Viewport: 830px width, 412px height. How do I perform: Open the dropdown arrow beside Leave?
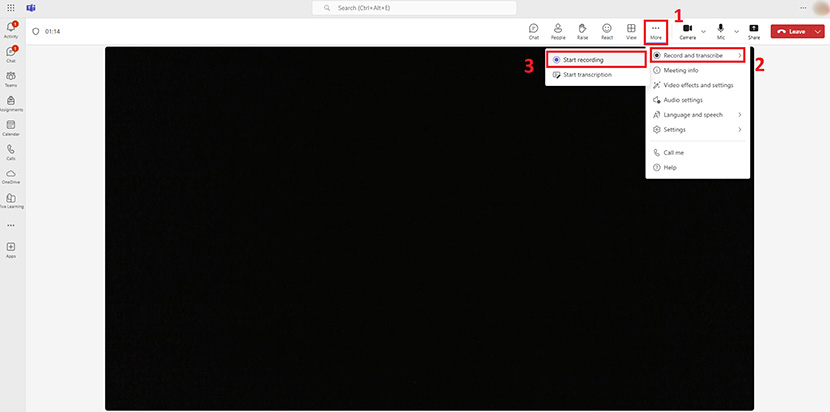(818, 31)
